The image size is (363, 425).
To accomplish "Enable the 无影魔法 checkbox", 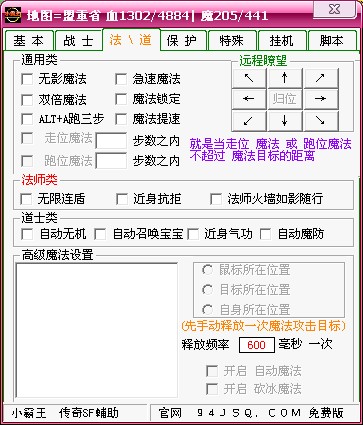I will coord(27,79).
